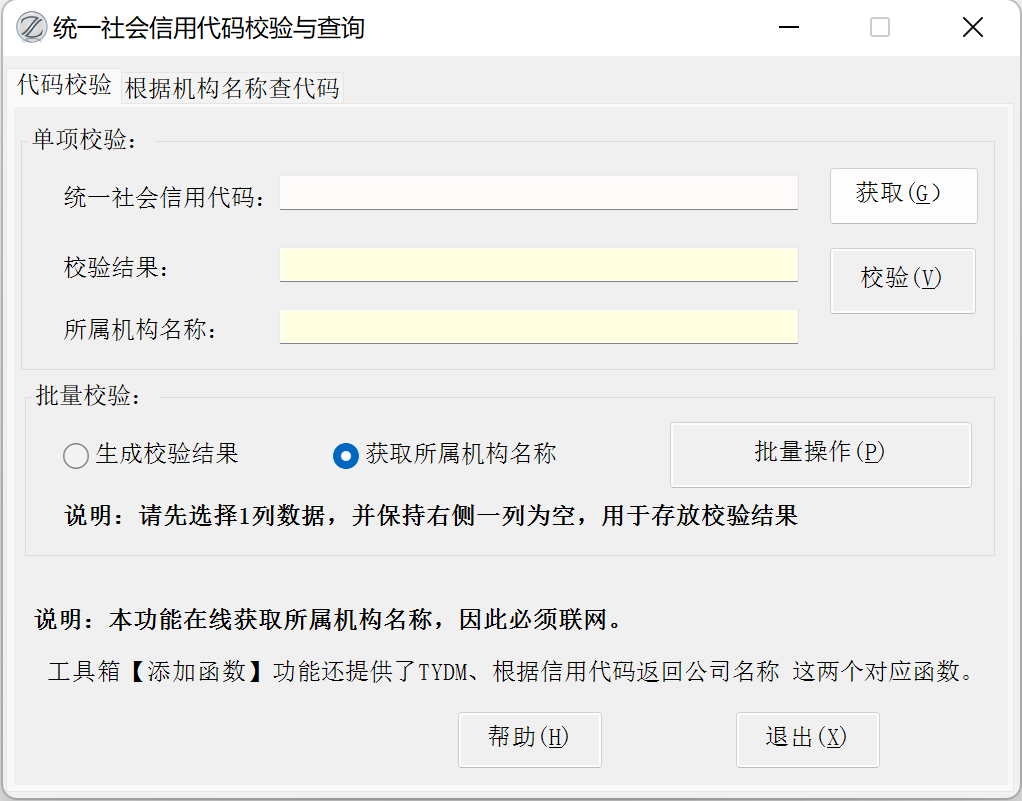Minimize the window from the title bar
The image size is (1022, 801).
(x=788, y=28)
